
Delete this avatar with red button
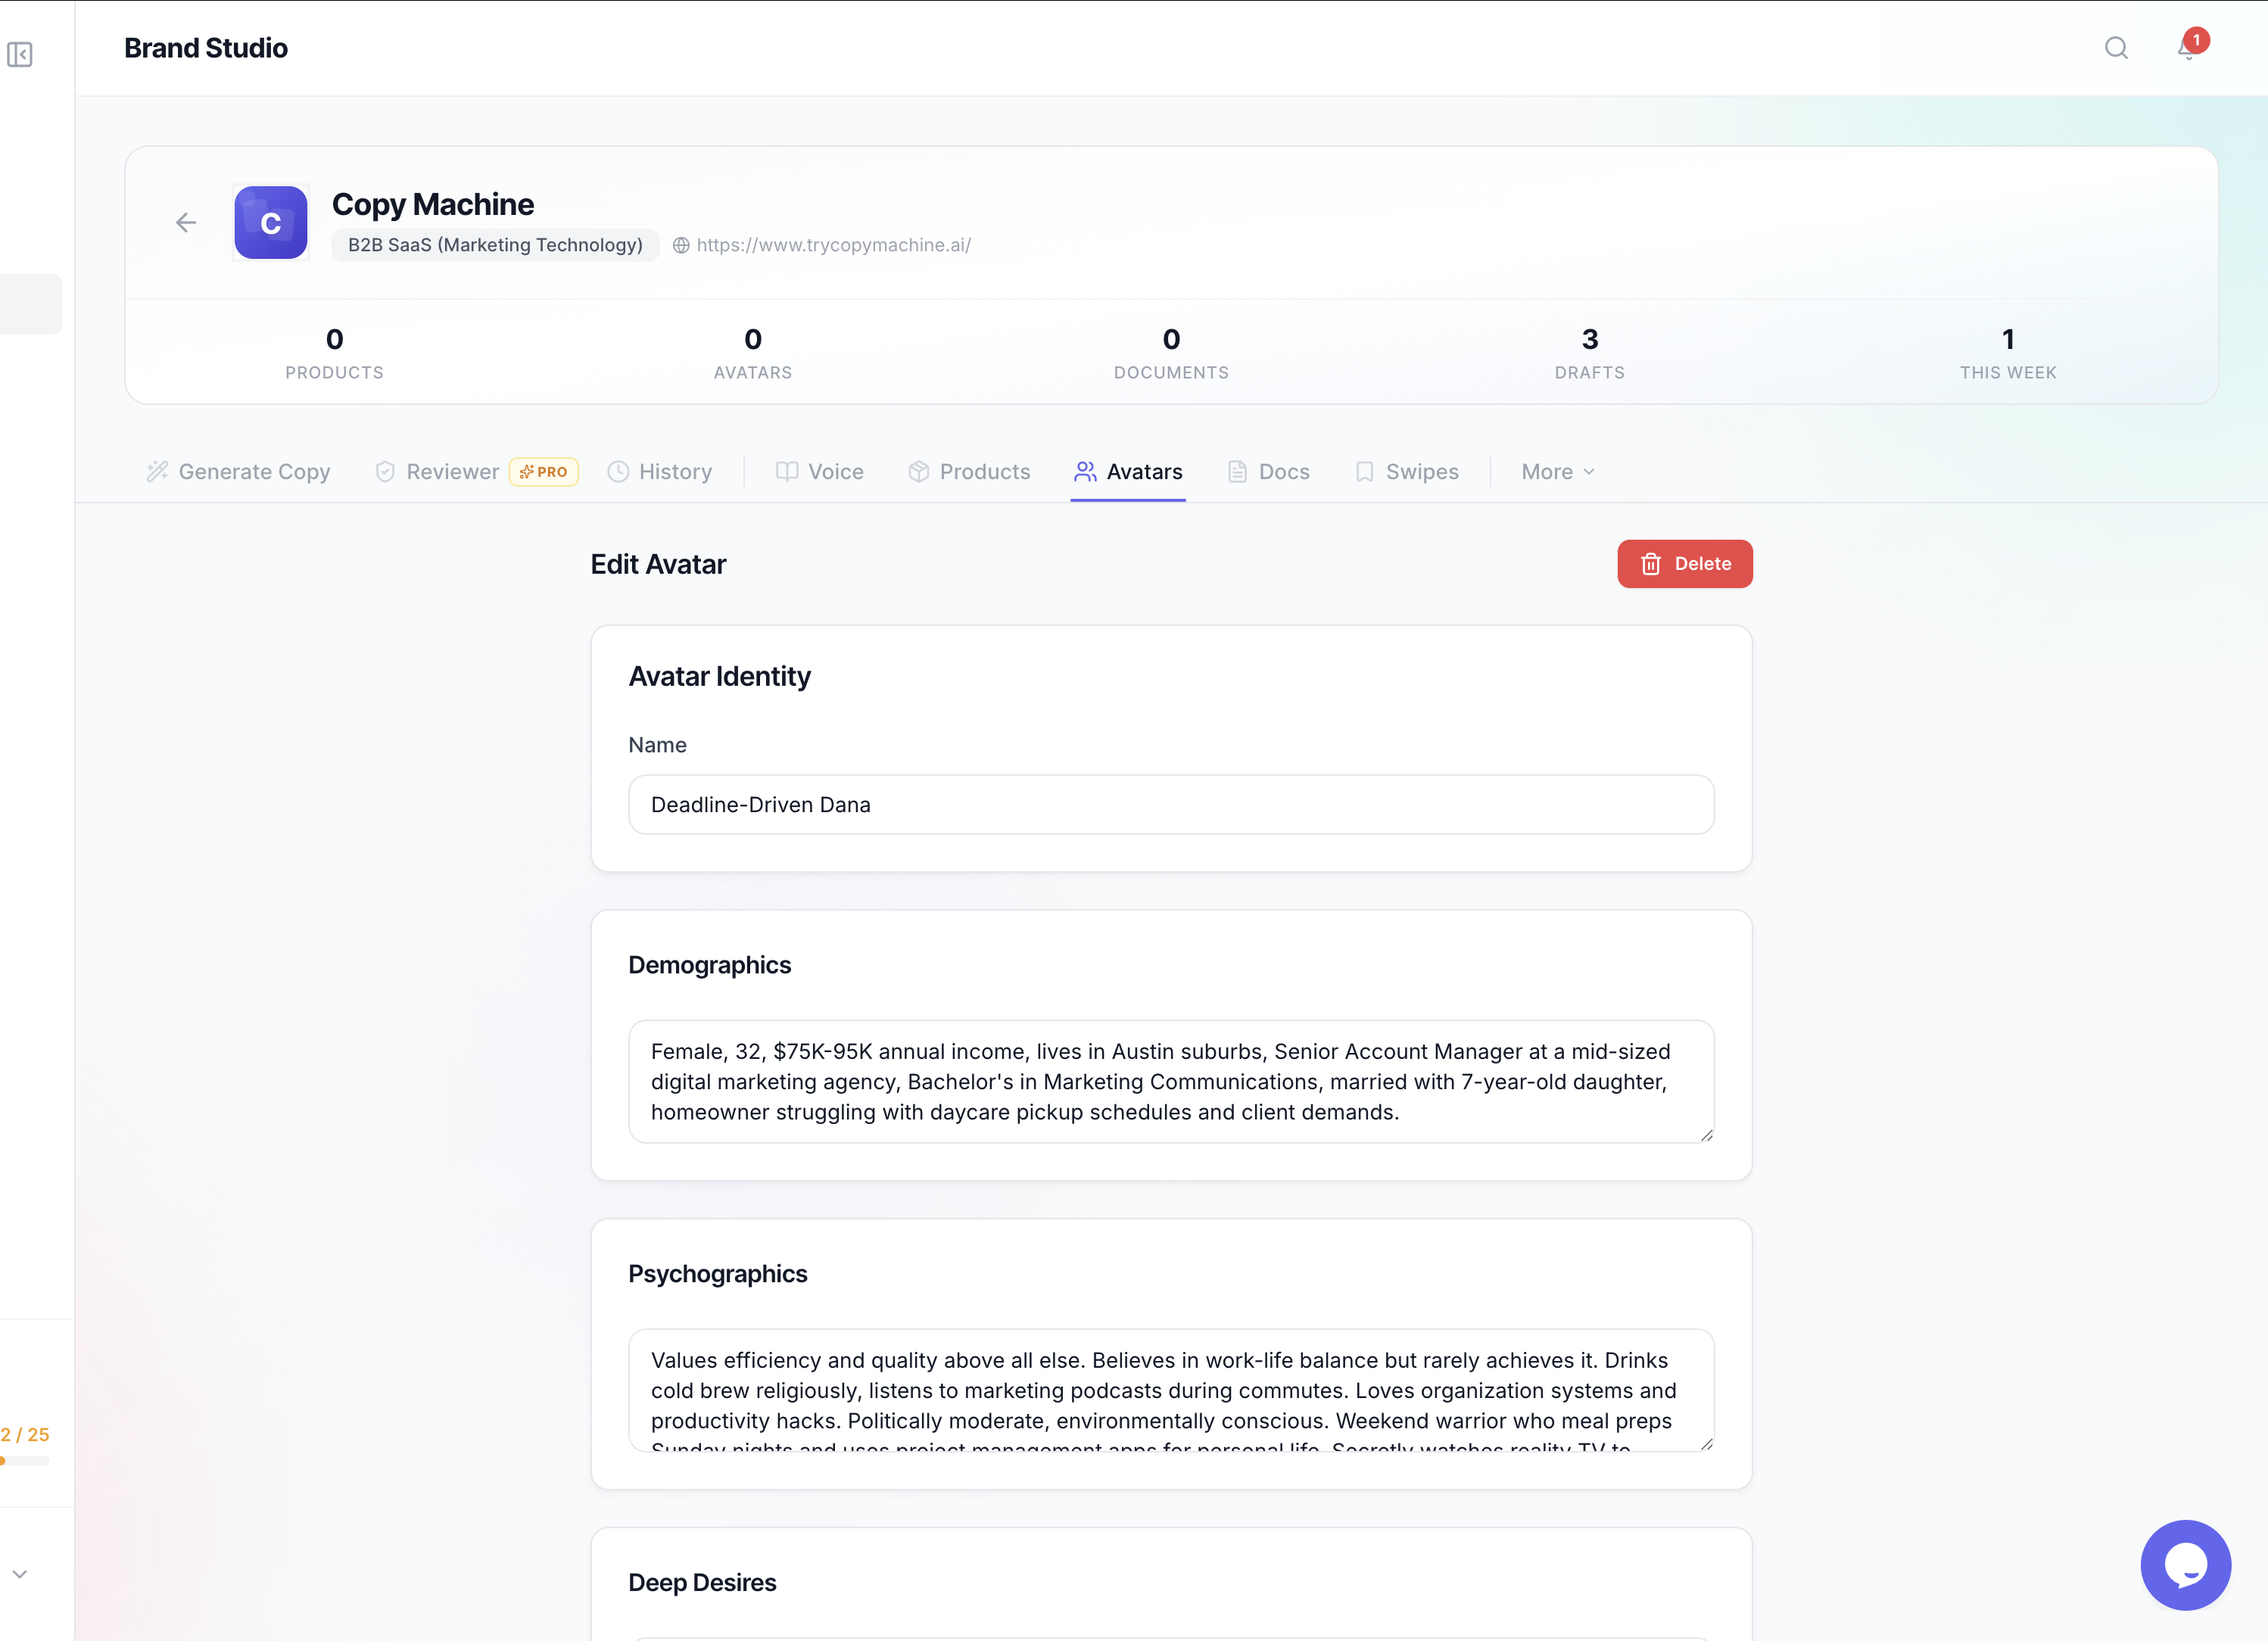pyautogui.click(x=1684, y=564)
